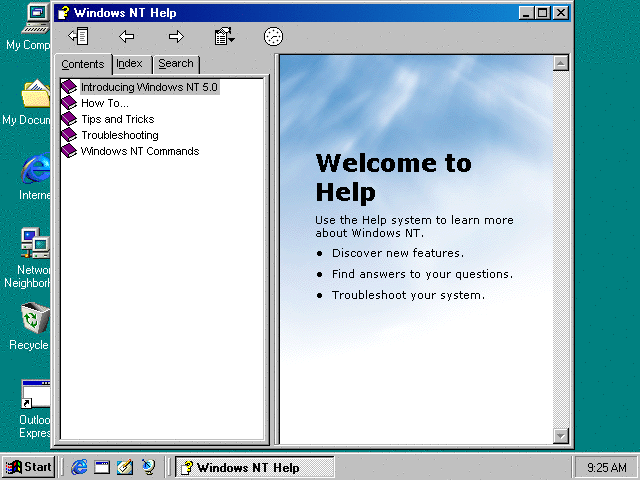Click book icon beside Troubleshooting
The width and height of the screenshot is (640, 480).
69,135
